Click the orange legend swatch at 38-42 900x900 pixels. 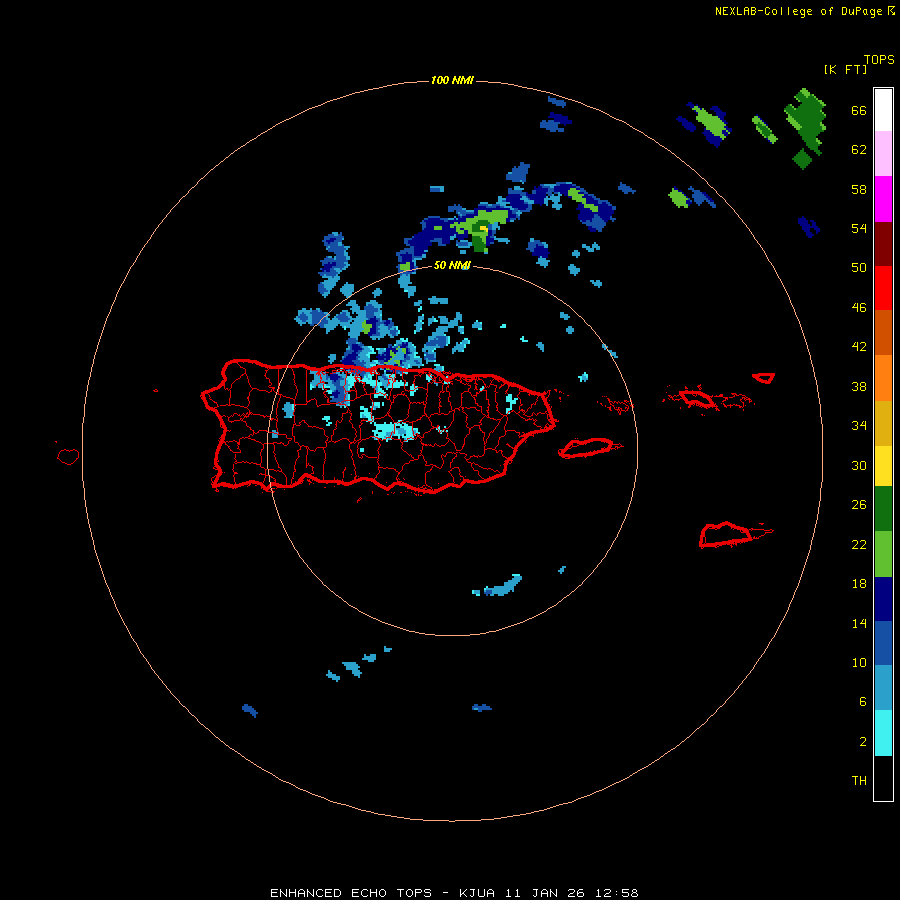(883, 378)
